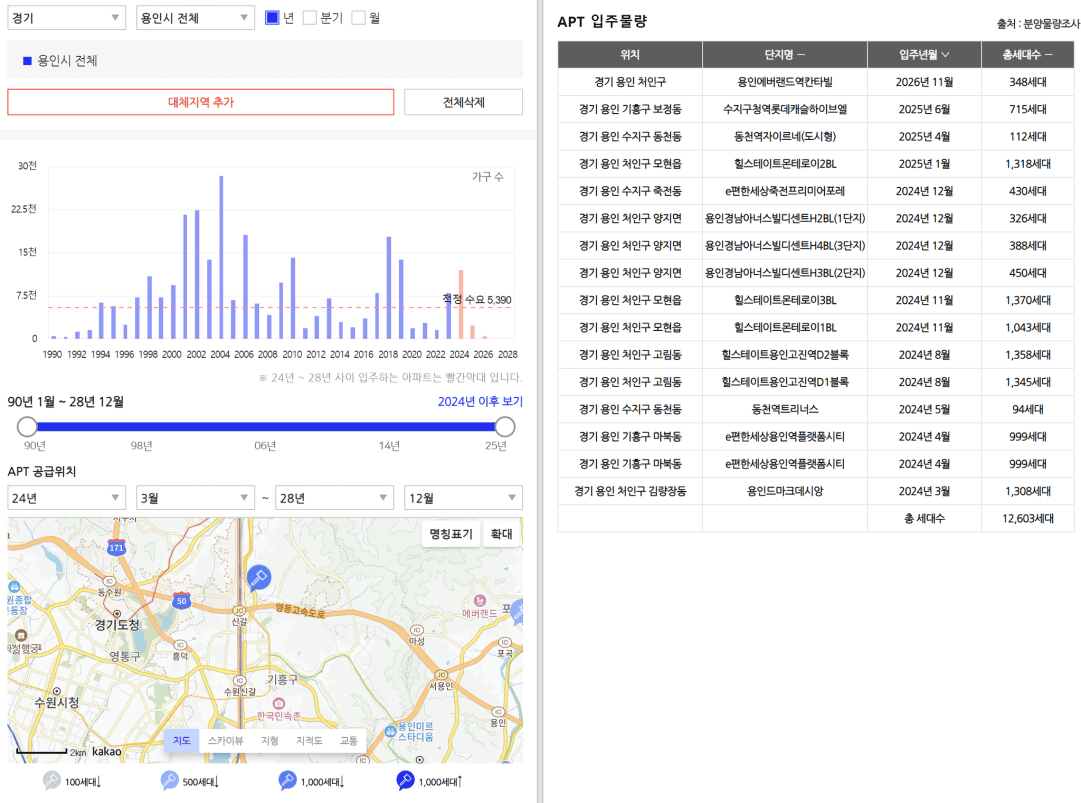
Task: Open the 28년 end year dropdown
Action: [x=334, y=498]
